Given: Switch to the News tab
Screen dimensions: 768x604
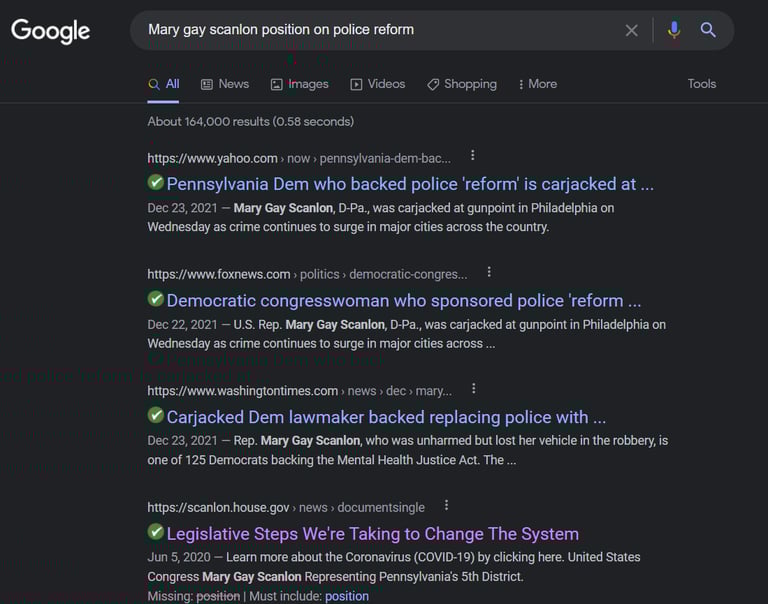Looking at the screenshot, I should pos(225,84).
